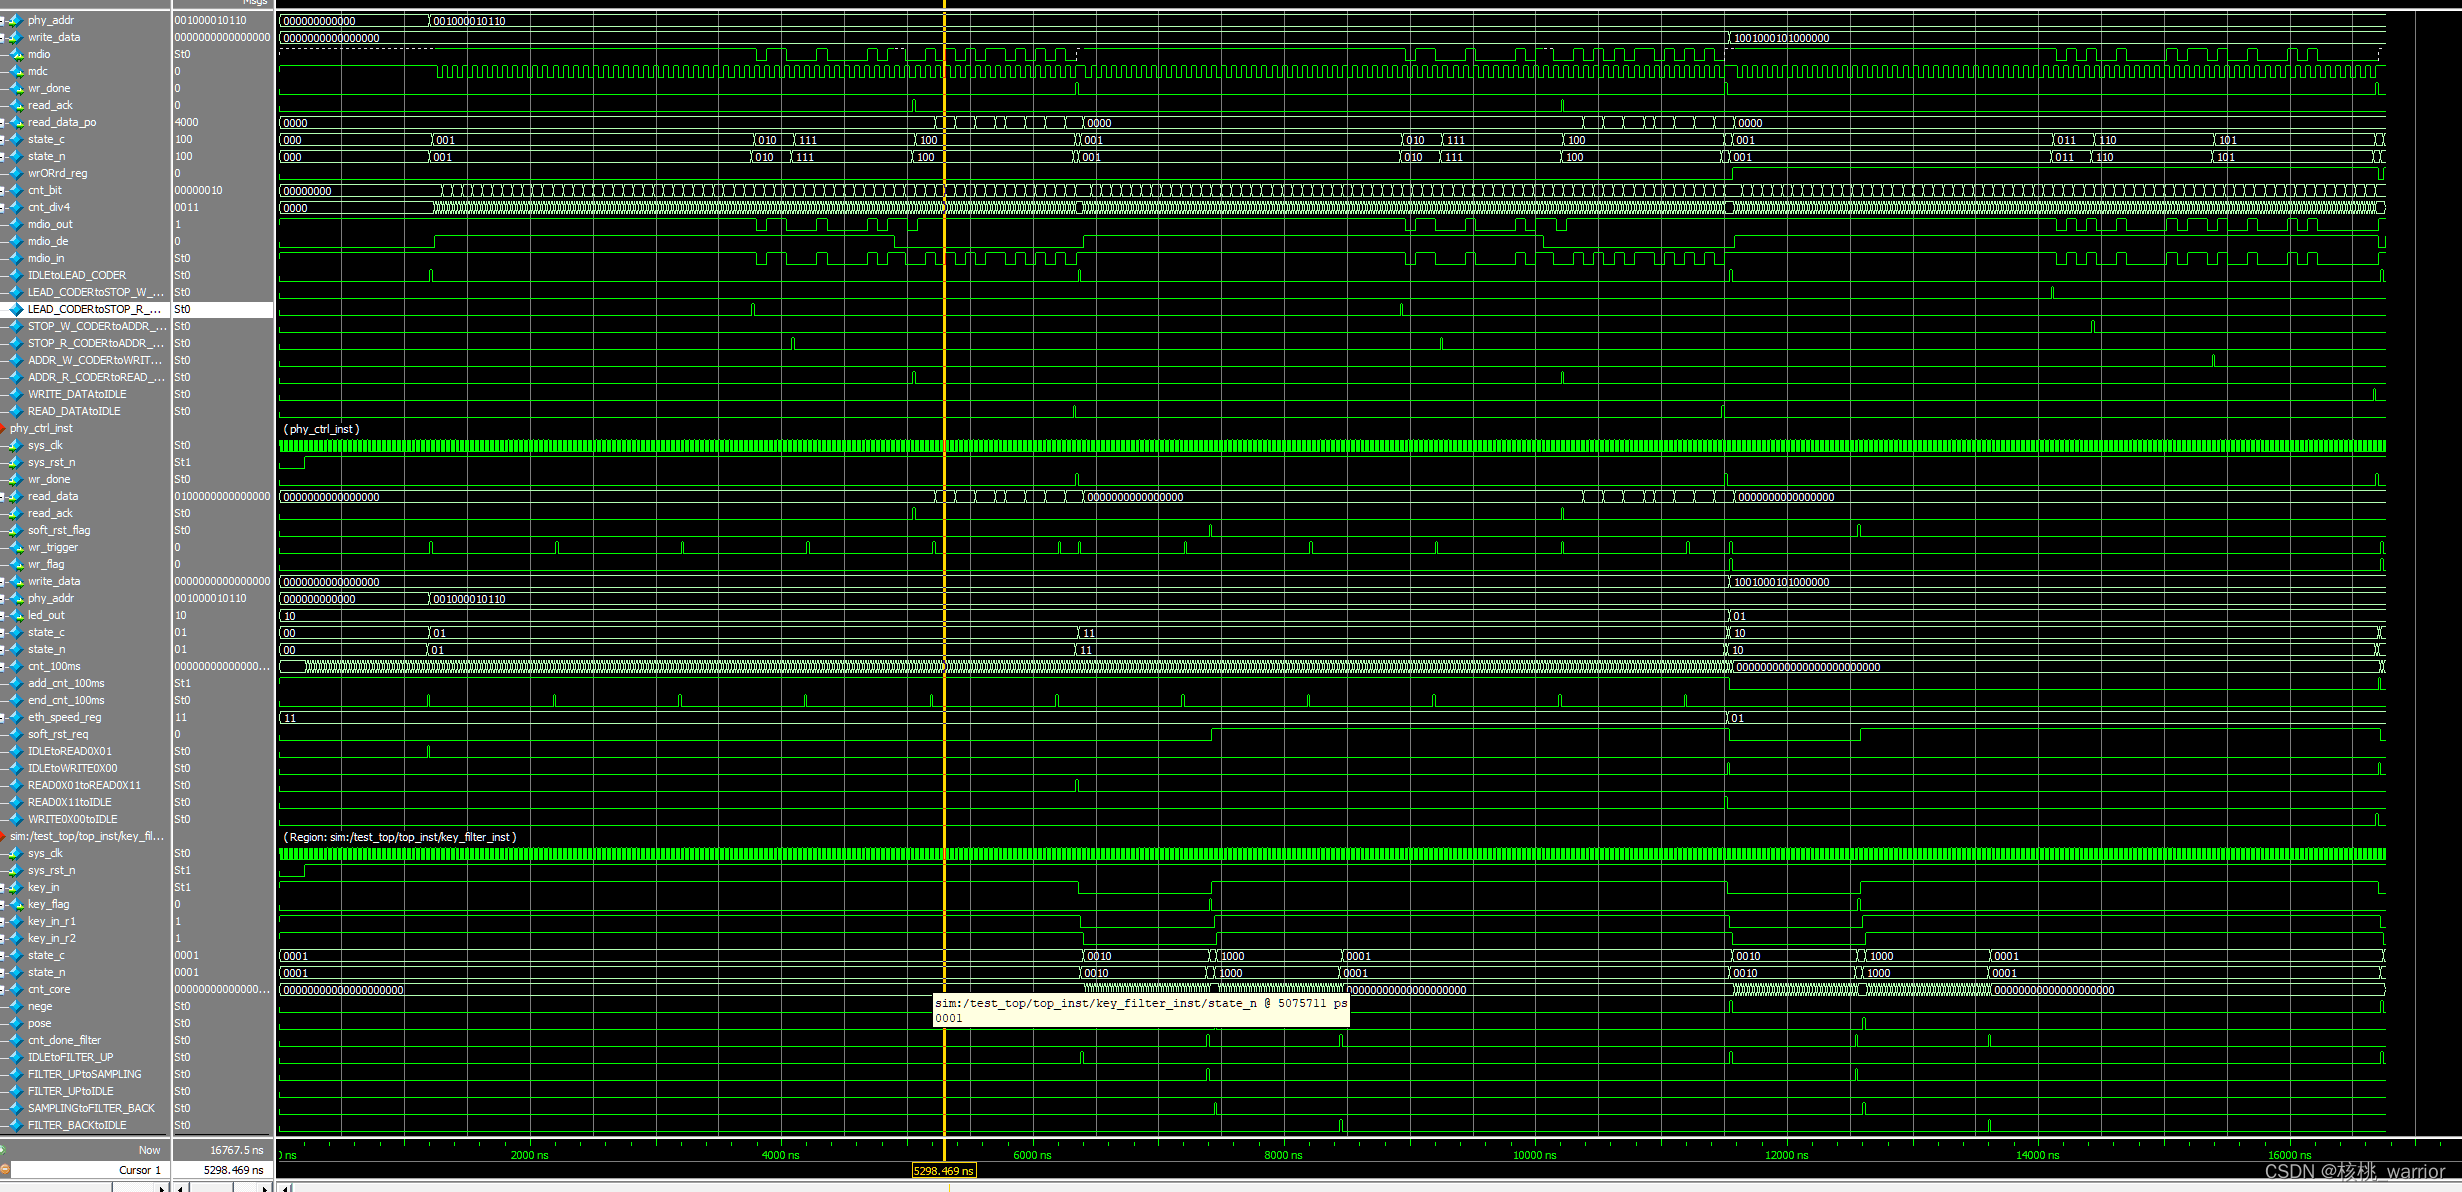The image size is (2462, 1192).
Task: Select the IDLEtoLEAD_CODER signal name
Action: pos(77,275)
